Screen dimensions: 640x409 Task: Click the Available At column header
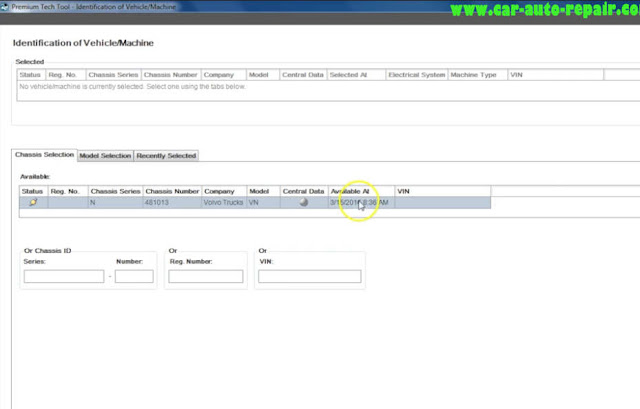tap(361, 191)
